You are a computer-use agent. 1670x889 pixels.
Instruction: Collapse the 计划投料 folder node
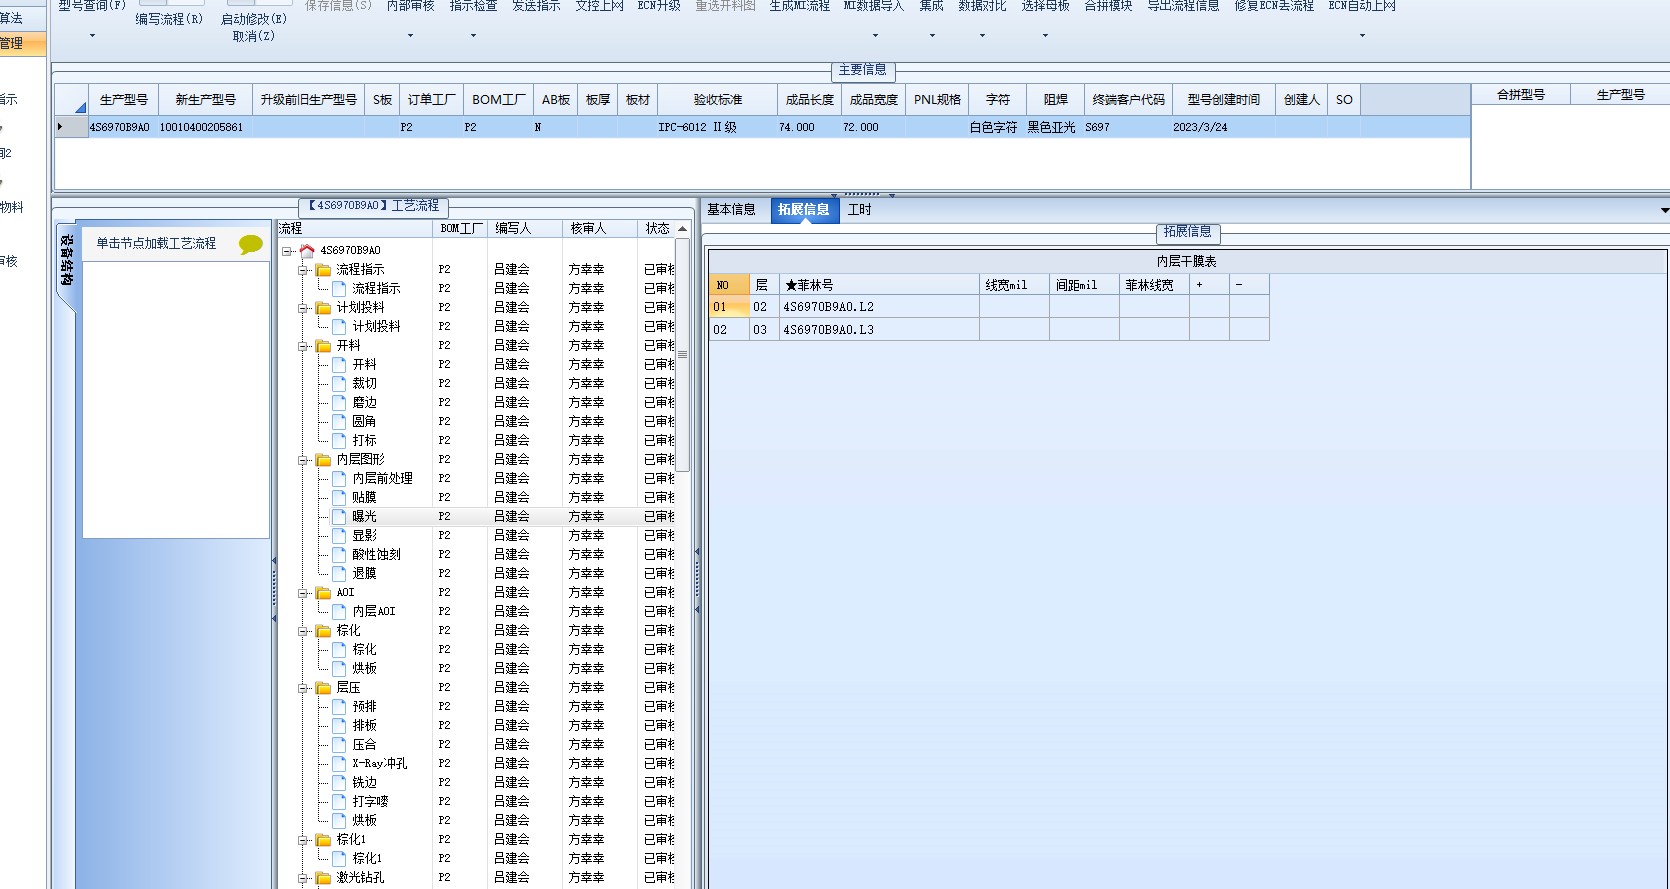point(303,308)
